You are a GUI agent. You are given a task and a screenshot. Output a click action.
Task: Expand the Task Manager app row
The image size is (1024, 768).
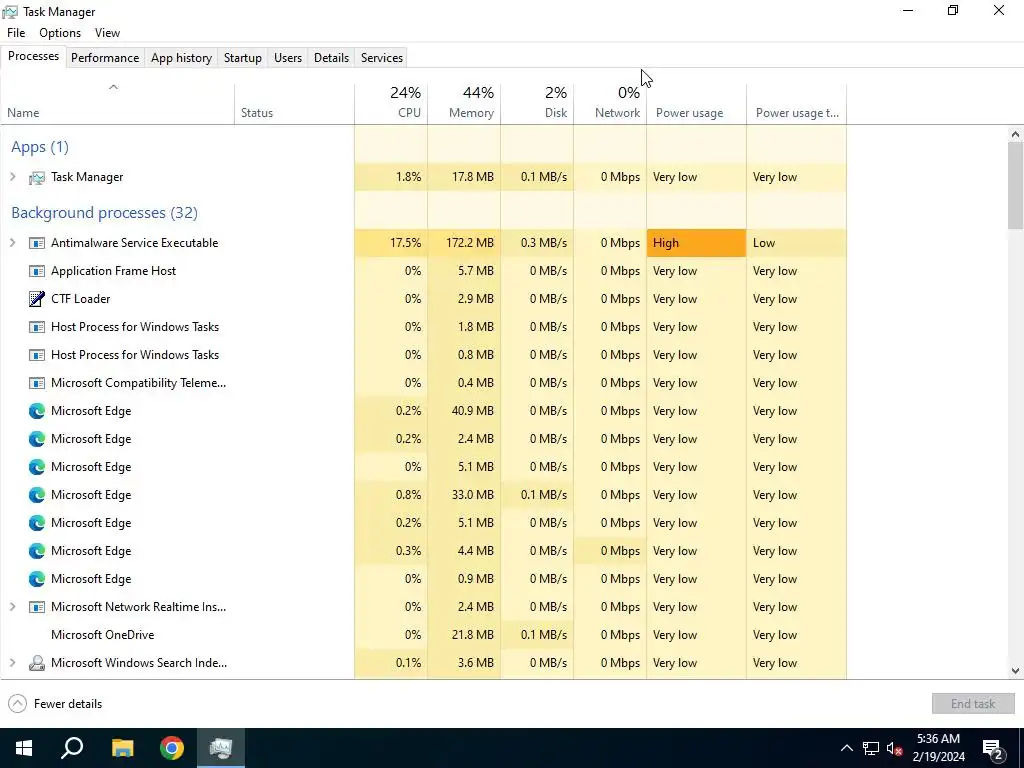[12, 177]
